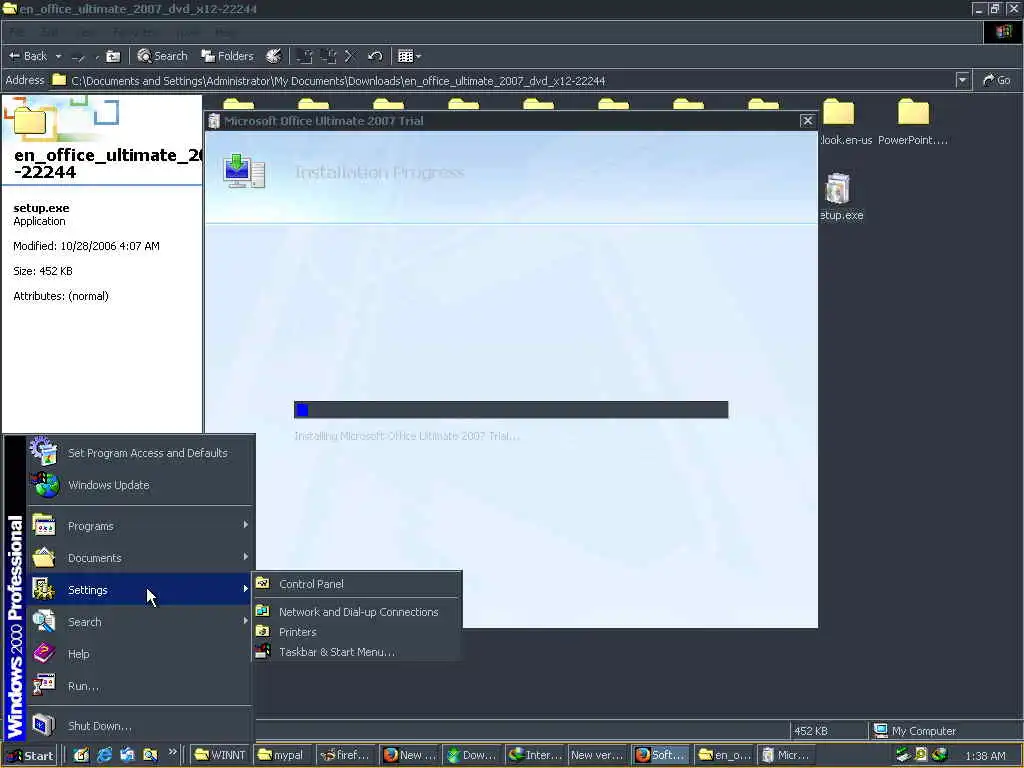Viewport: 1024px width, 768px height.
Task: Select the setup.exe file icon
Action: pos(838,189)
